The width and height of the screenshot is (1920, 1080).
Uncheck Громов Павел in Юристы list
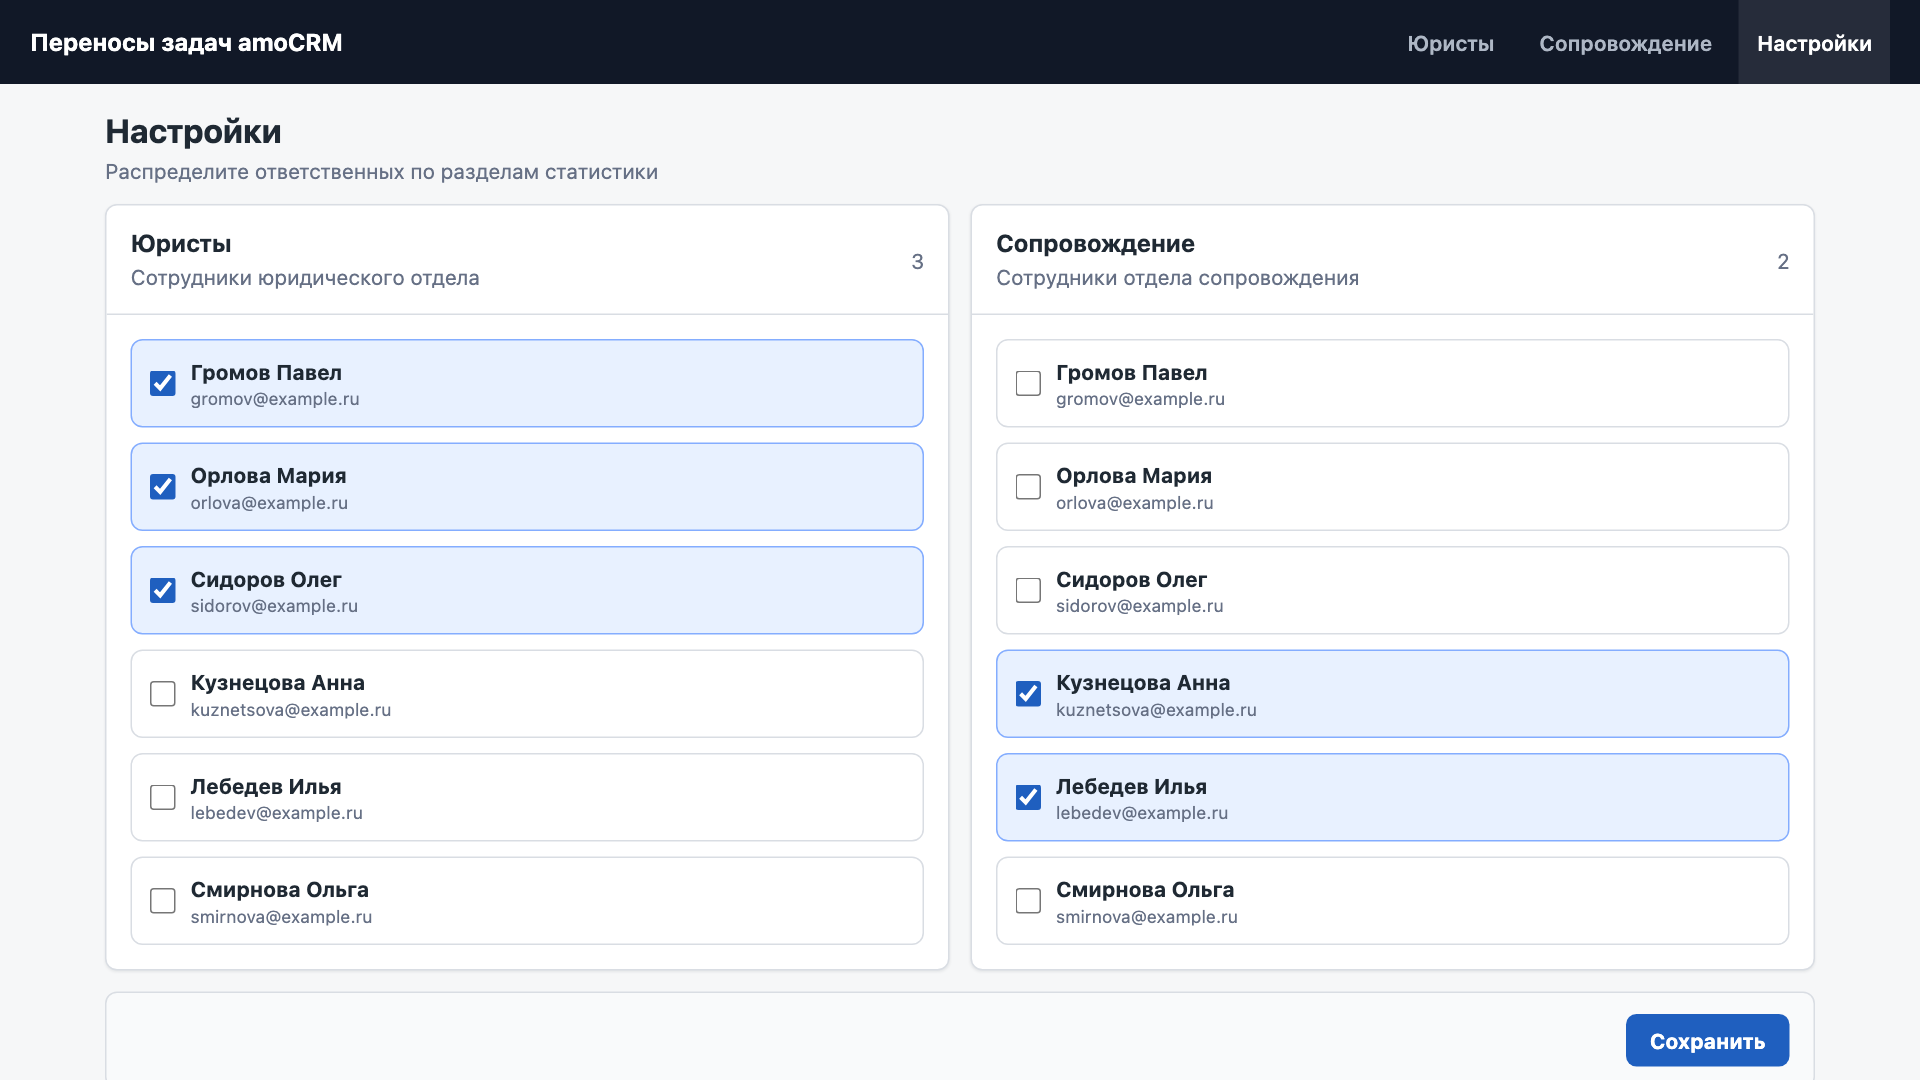[163, 383]
